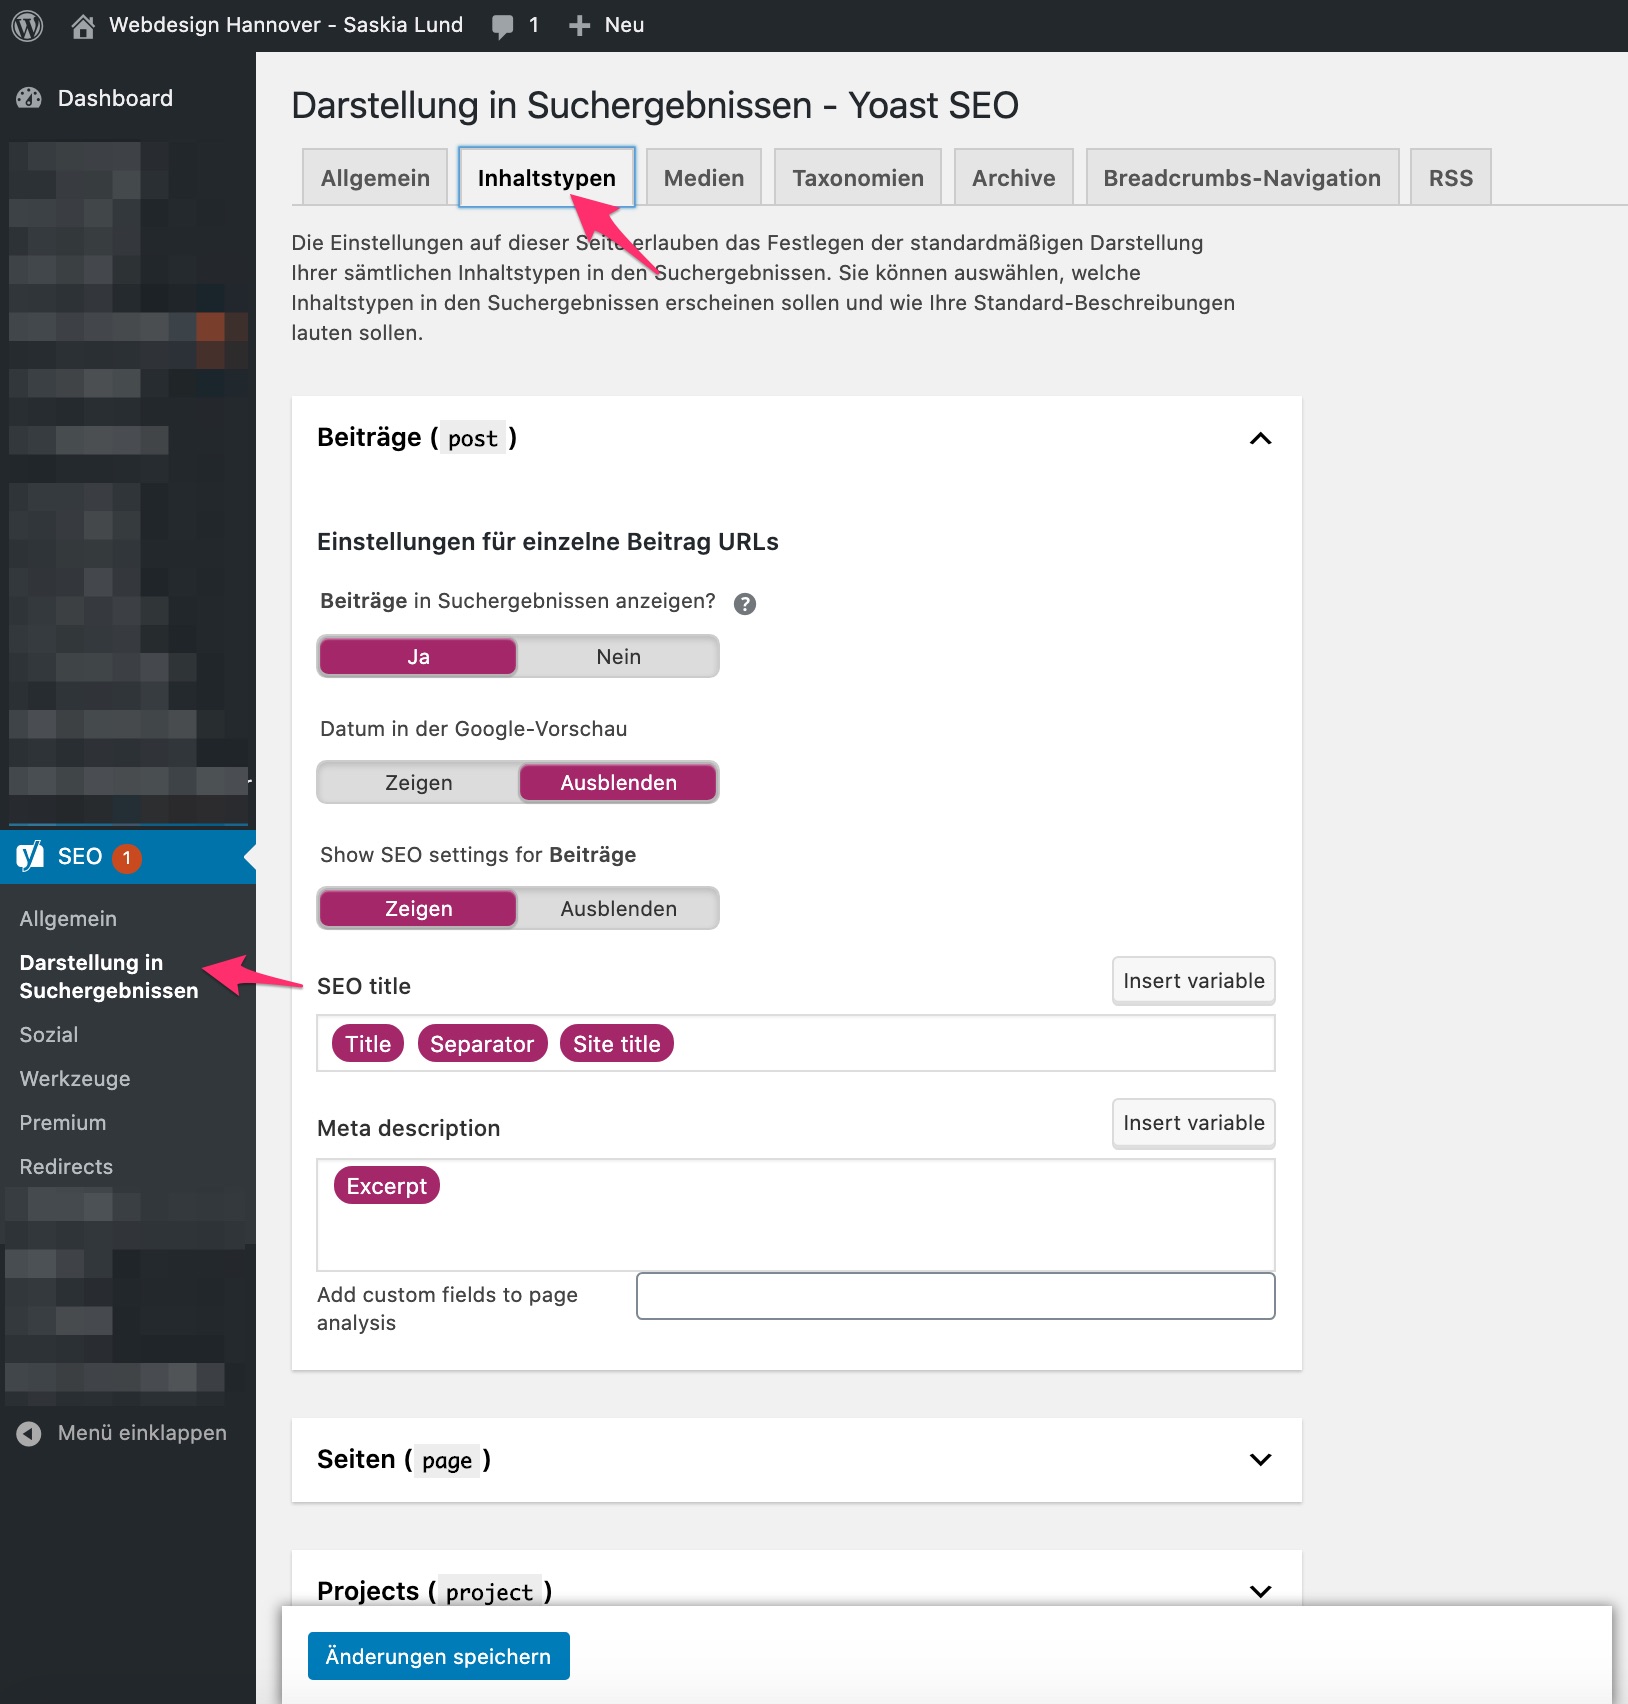Focus the custom fields input box
Viewport: 1628px width, 1704px height.
click(x=955, y=1296)
